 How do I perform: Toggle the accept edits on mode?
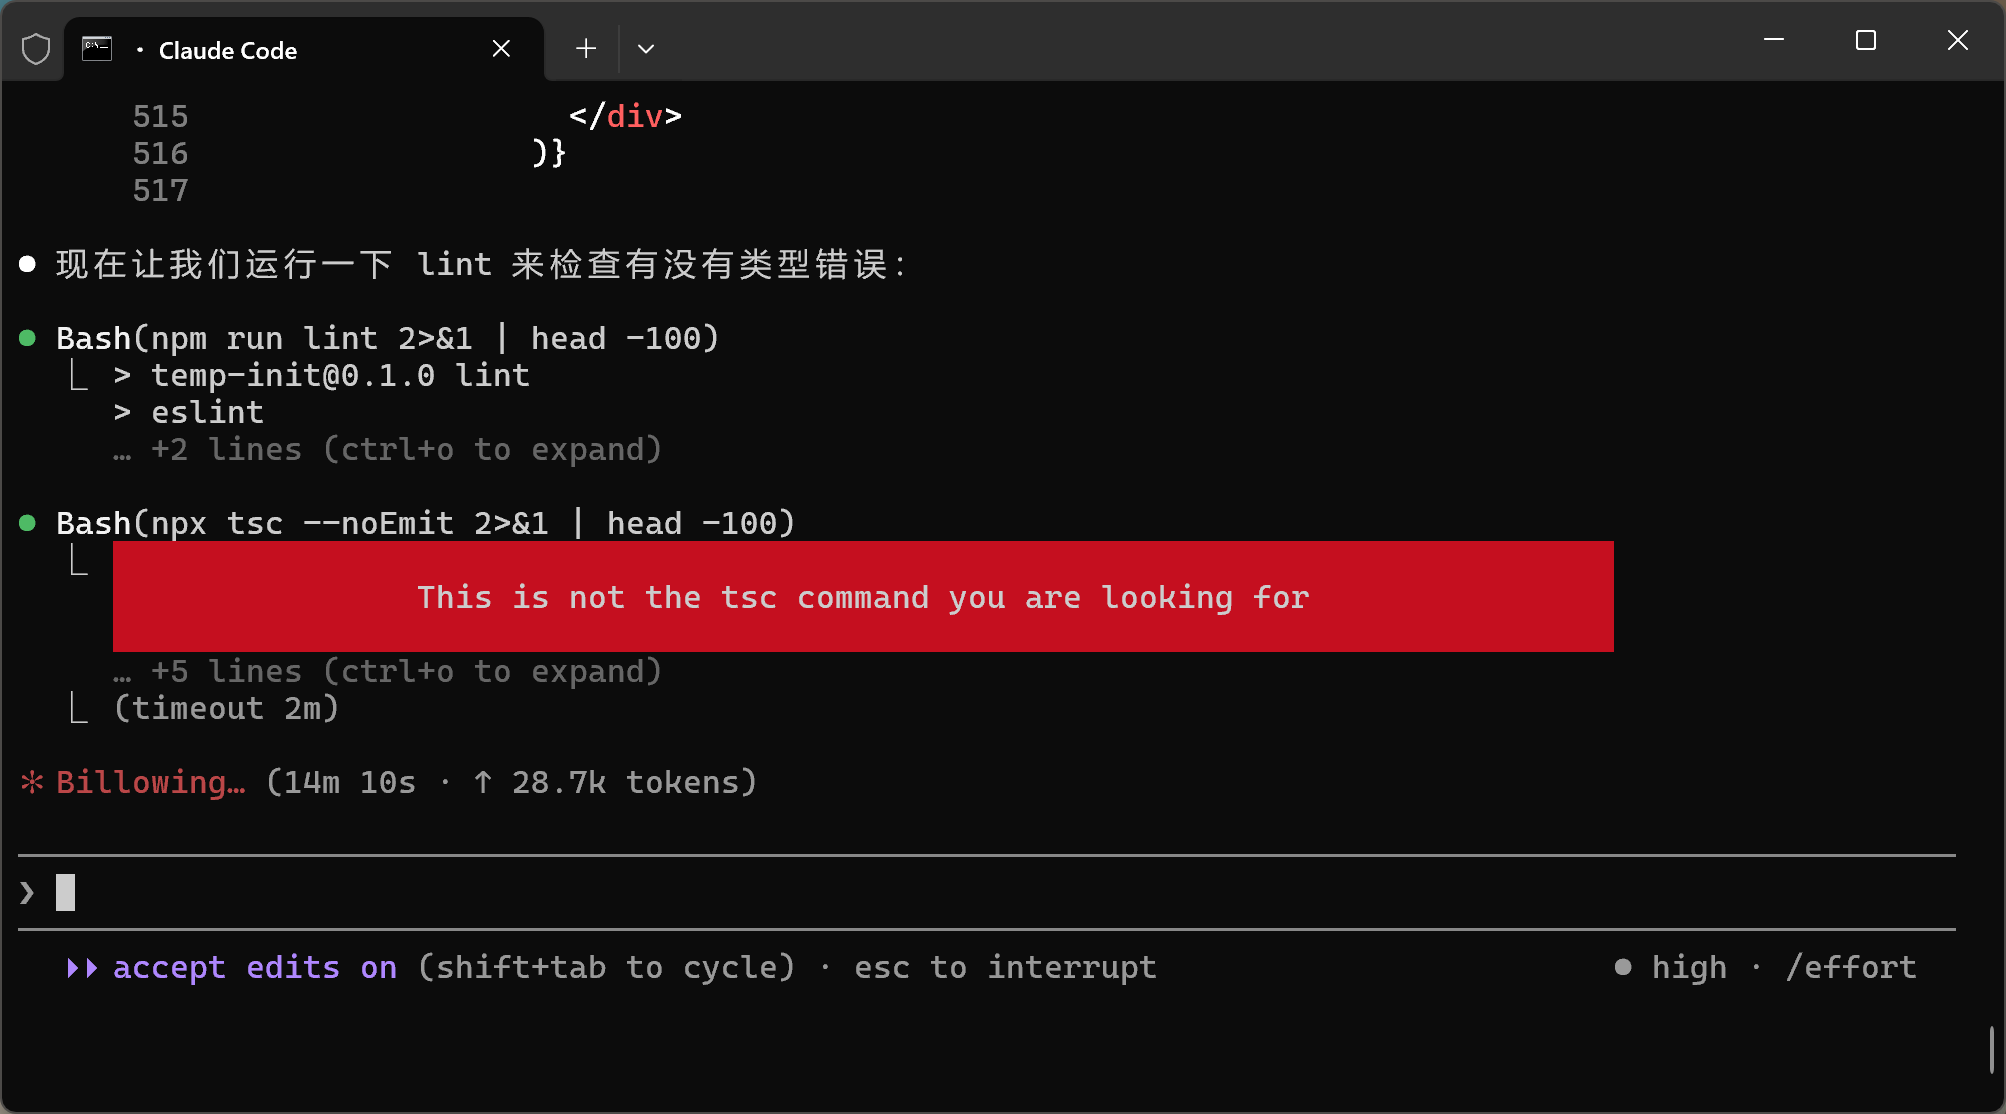pos(254,968)
